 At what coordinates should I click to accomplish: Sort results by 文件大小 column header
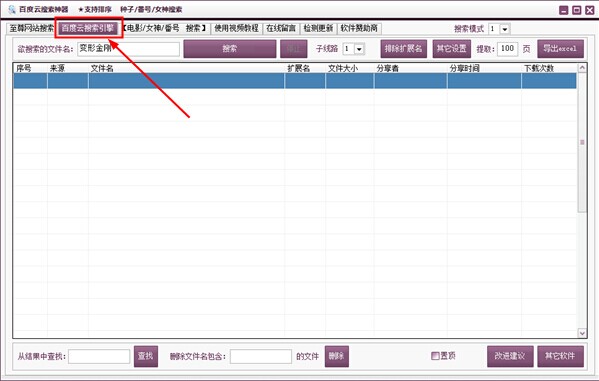(x=343, y=68)
